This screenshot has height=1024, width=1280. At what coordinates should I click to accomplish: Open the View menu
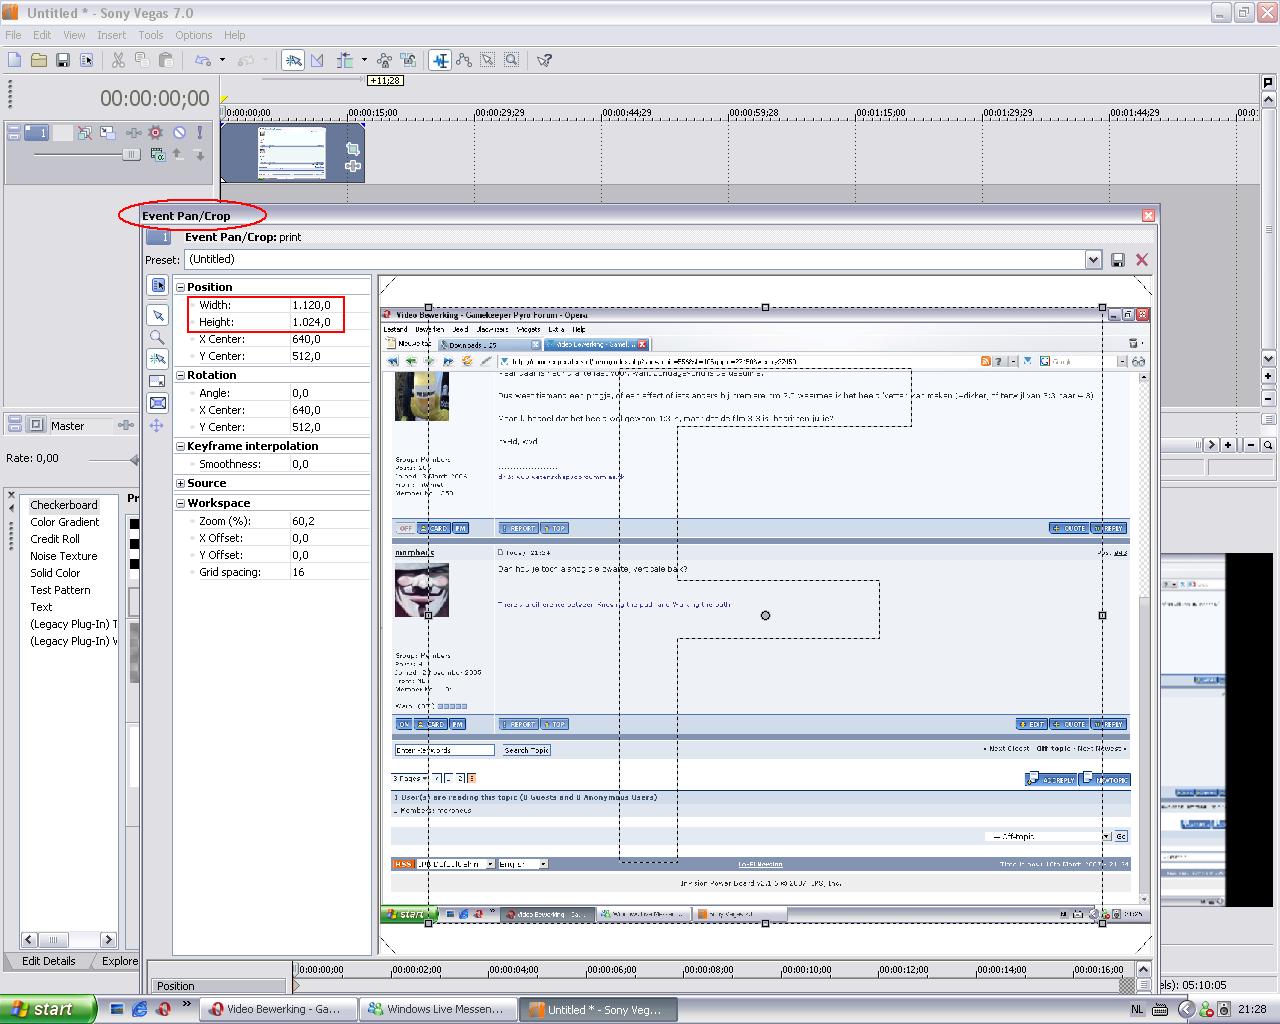(74, 35)
